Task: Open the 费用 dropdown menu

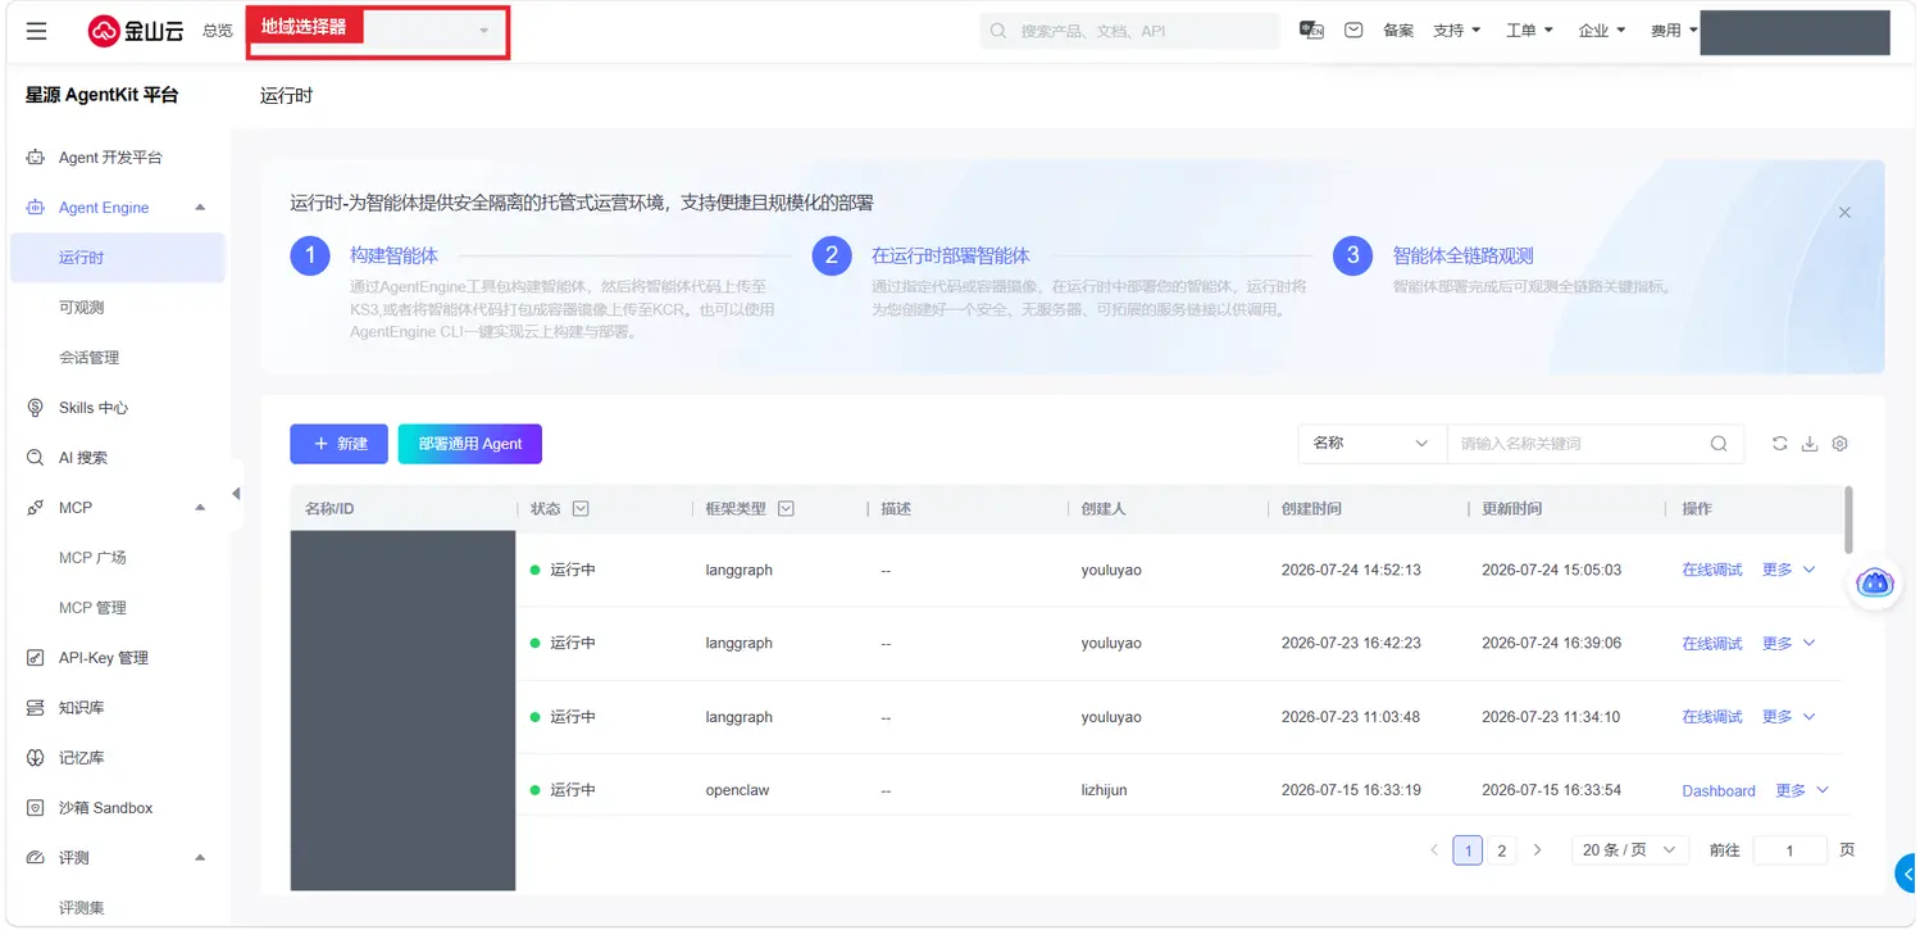Action: (1674, 30)
